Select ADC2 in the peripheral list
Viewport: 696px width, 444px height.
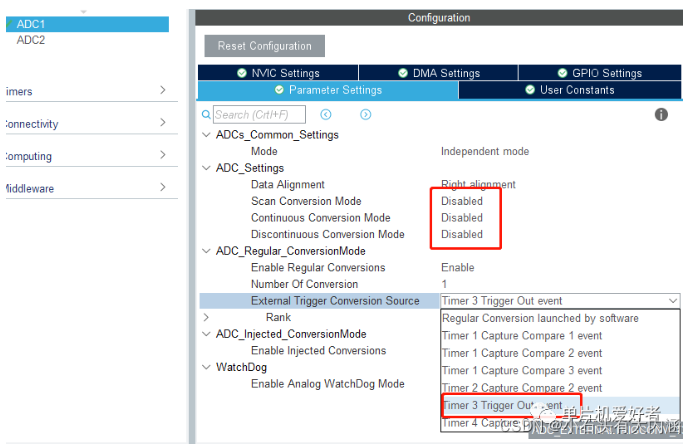pyautogui.click(x=31, y=40)
